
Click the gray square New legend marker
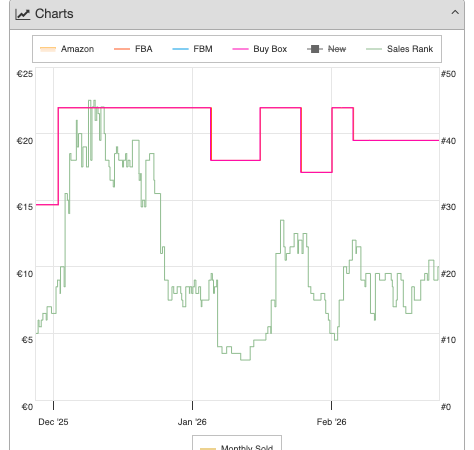coord(315,49)
